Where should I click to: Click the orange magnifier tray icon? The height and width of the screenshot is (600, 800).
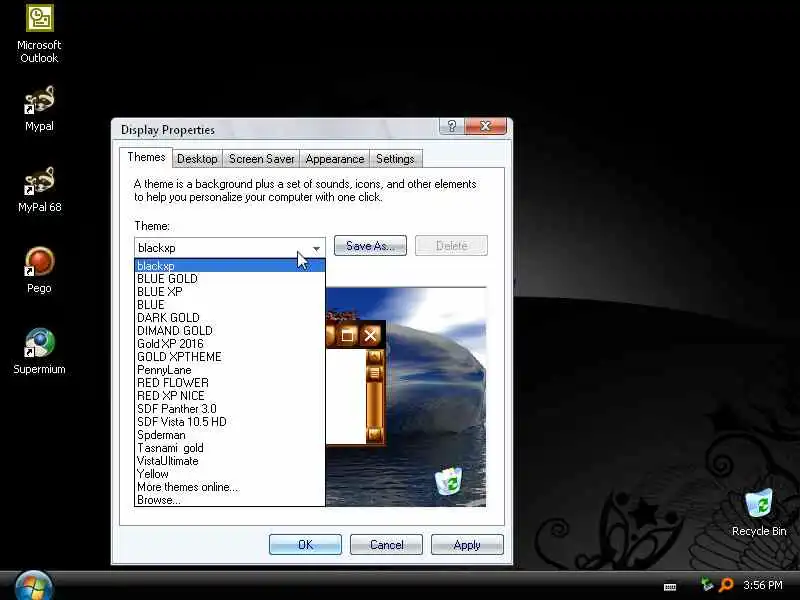pos(726,585)
